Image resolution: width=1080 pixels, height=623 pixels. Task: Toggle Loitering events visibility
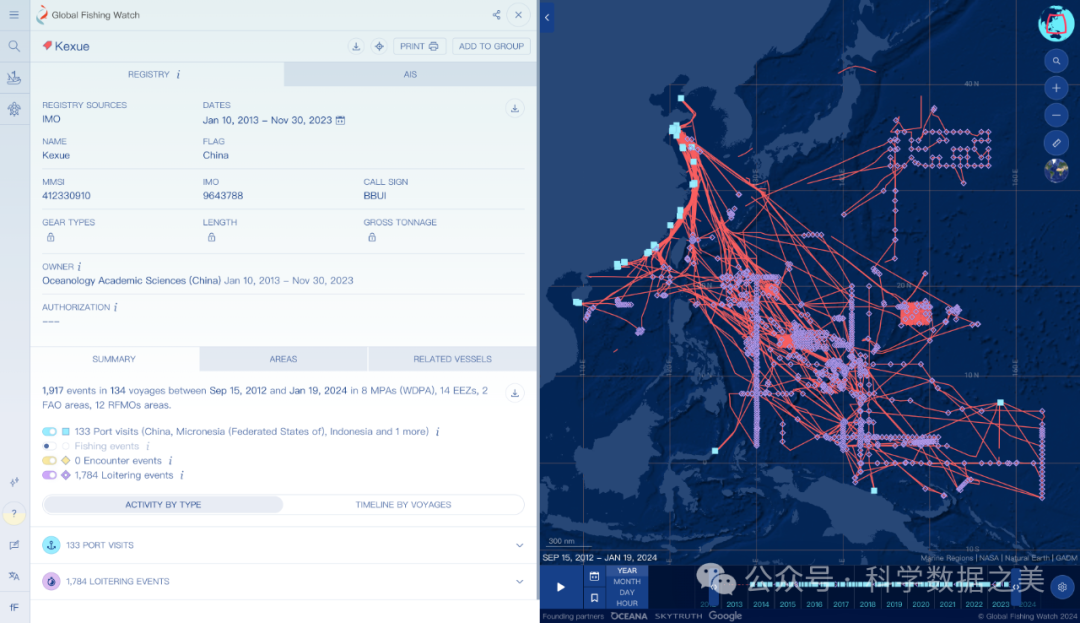49,475
